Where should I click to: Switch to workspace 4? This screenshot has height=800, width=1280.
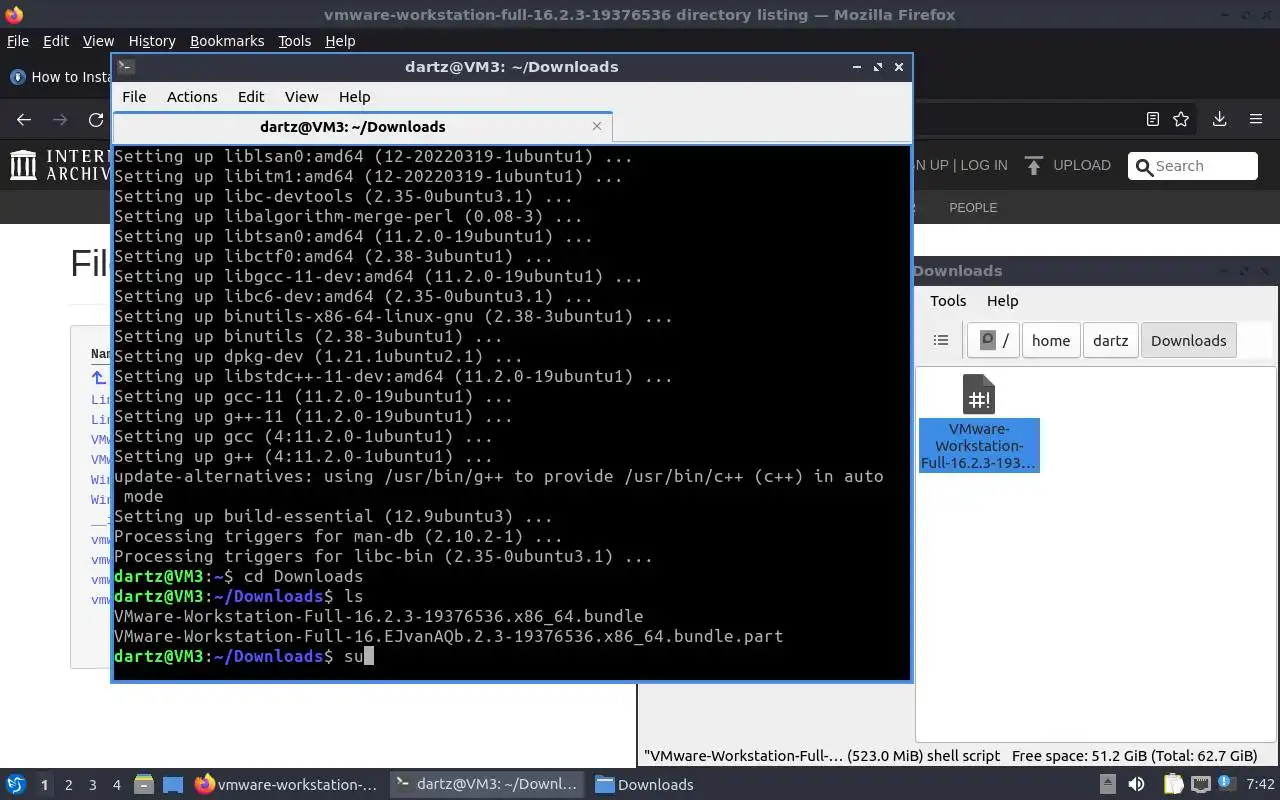(x=116, y=784)
